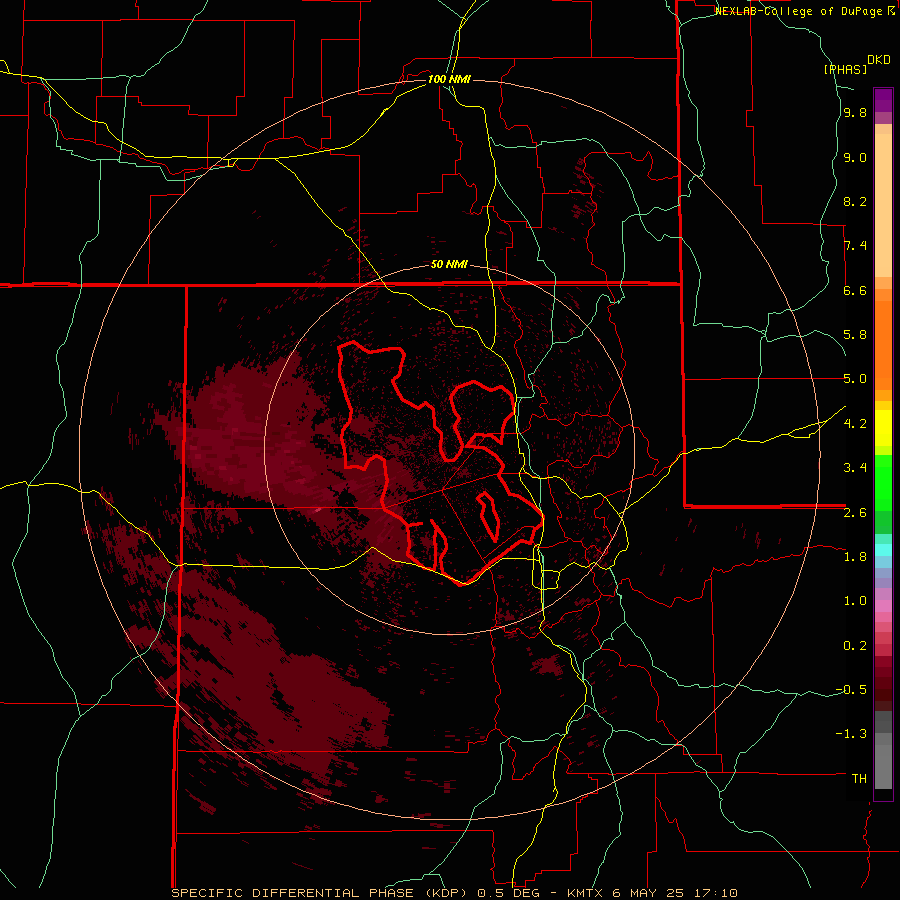The height and width of the screenshot is (900, 900).
Task: Click the "6.6" scale value
Action: (x=855, y=290)
